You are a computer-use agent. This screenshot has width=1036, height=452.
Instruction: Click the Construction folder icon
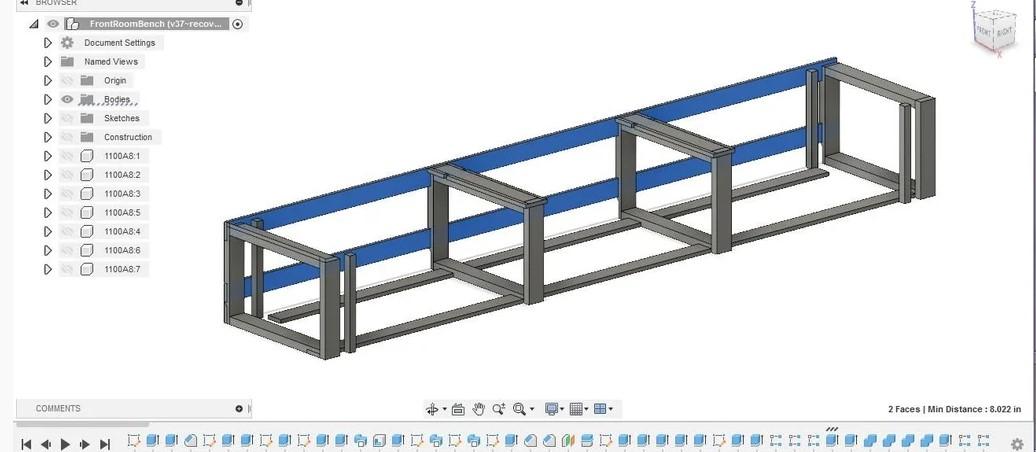[87, 137]
